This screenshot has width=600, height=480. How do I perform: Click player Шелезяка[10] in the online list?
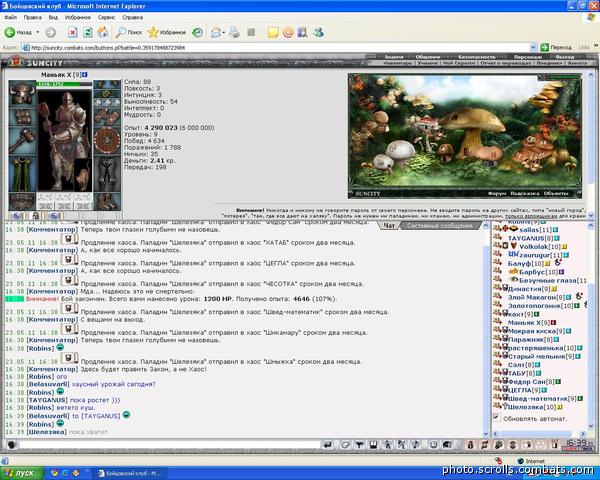coord(532,407)
